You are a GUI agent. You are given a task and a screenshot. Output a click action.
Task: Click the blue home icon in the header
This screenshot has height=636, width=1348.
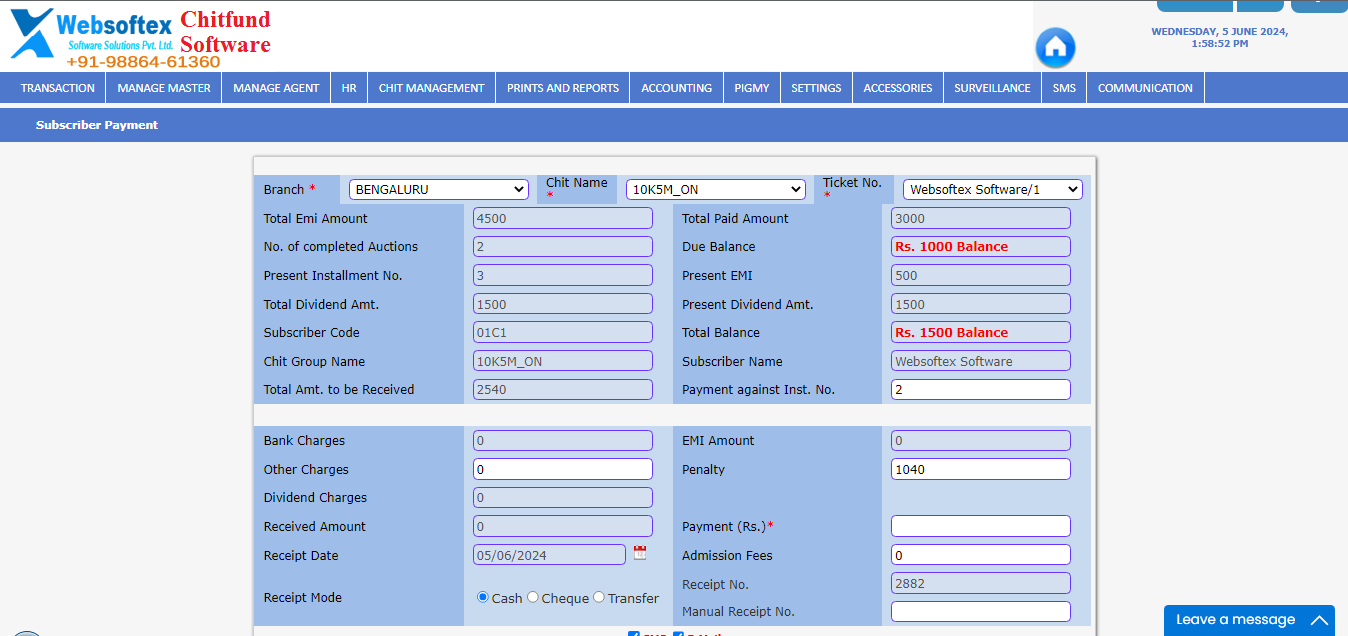1055,48
